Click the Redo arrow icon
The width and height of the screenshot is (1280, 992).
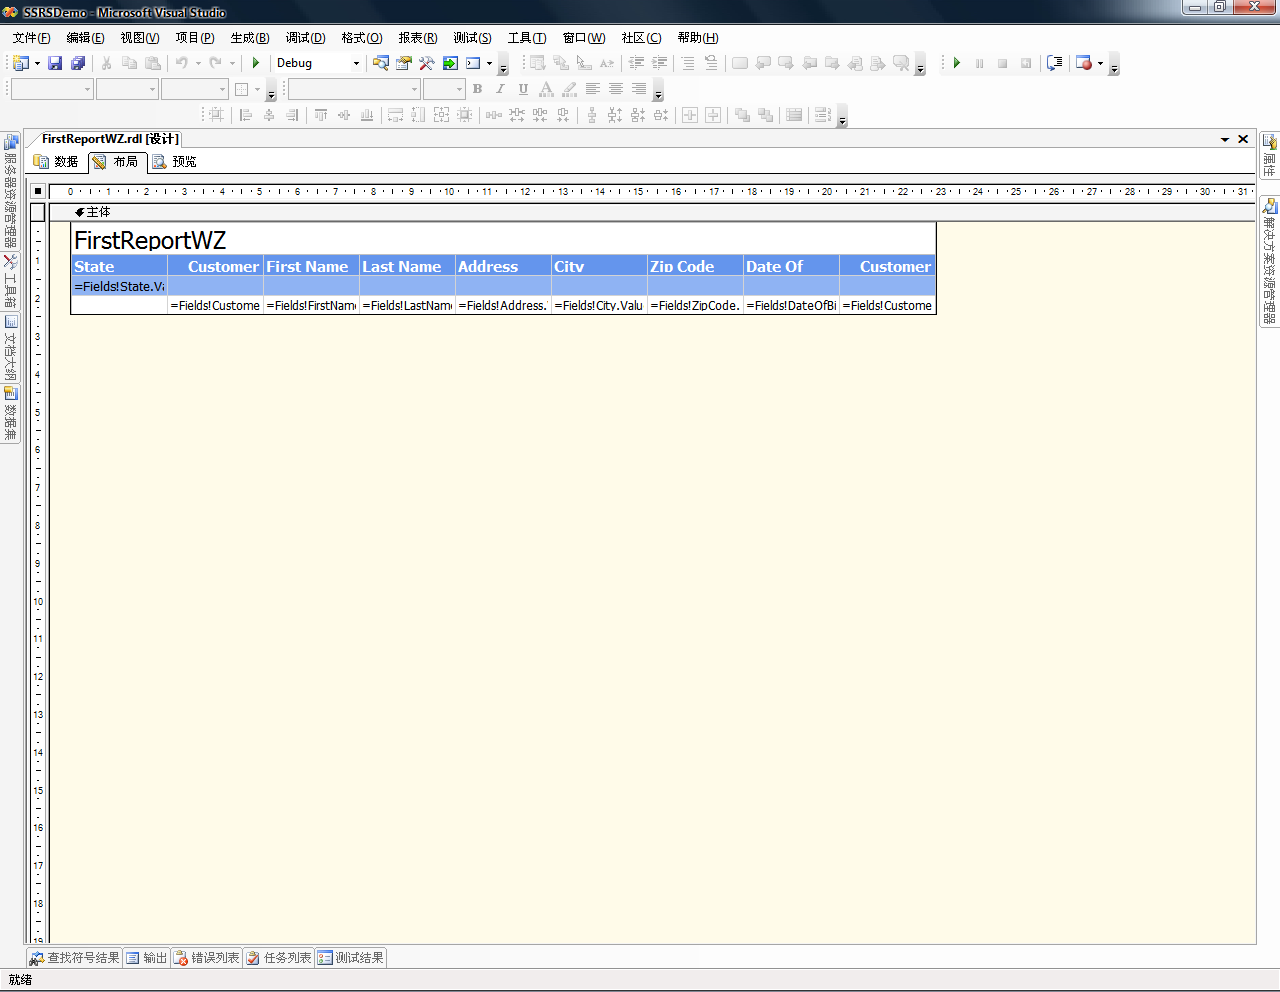(215, 63)
